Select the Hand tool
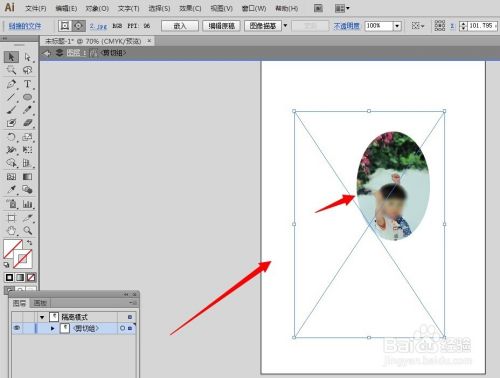The height and width of the screenshot is (378, 500). click(x=11, y=231)
